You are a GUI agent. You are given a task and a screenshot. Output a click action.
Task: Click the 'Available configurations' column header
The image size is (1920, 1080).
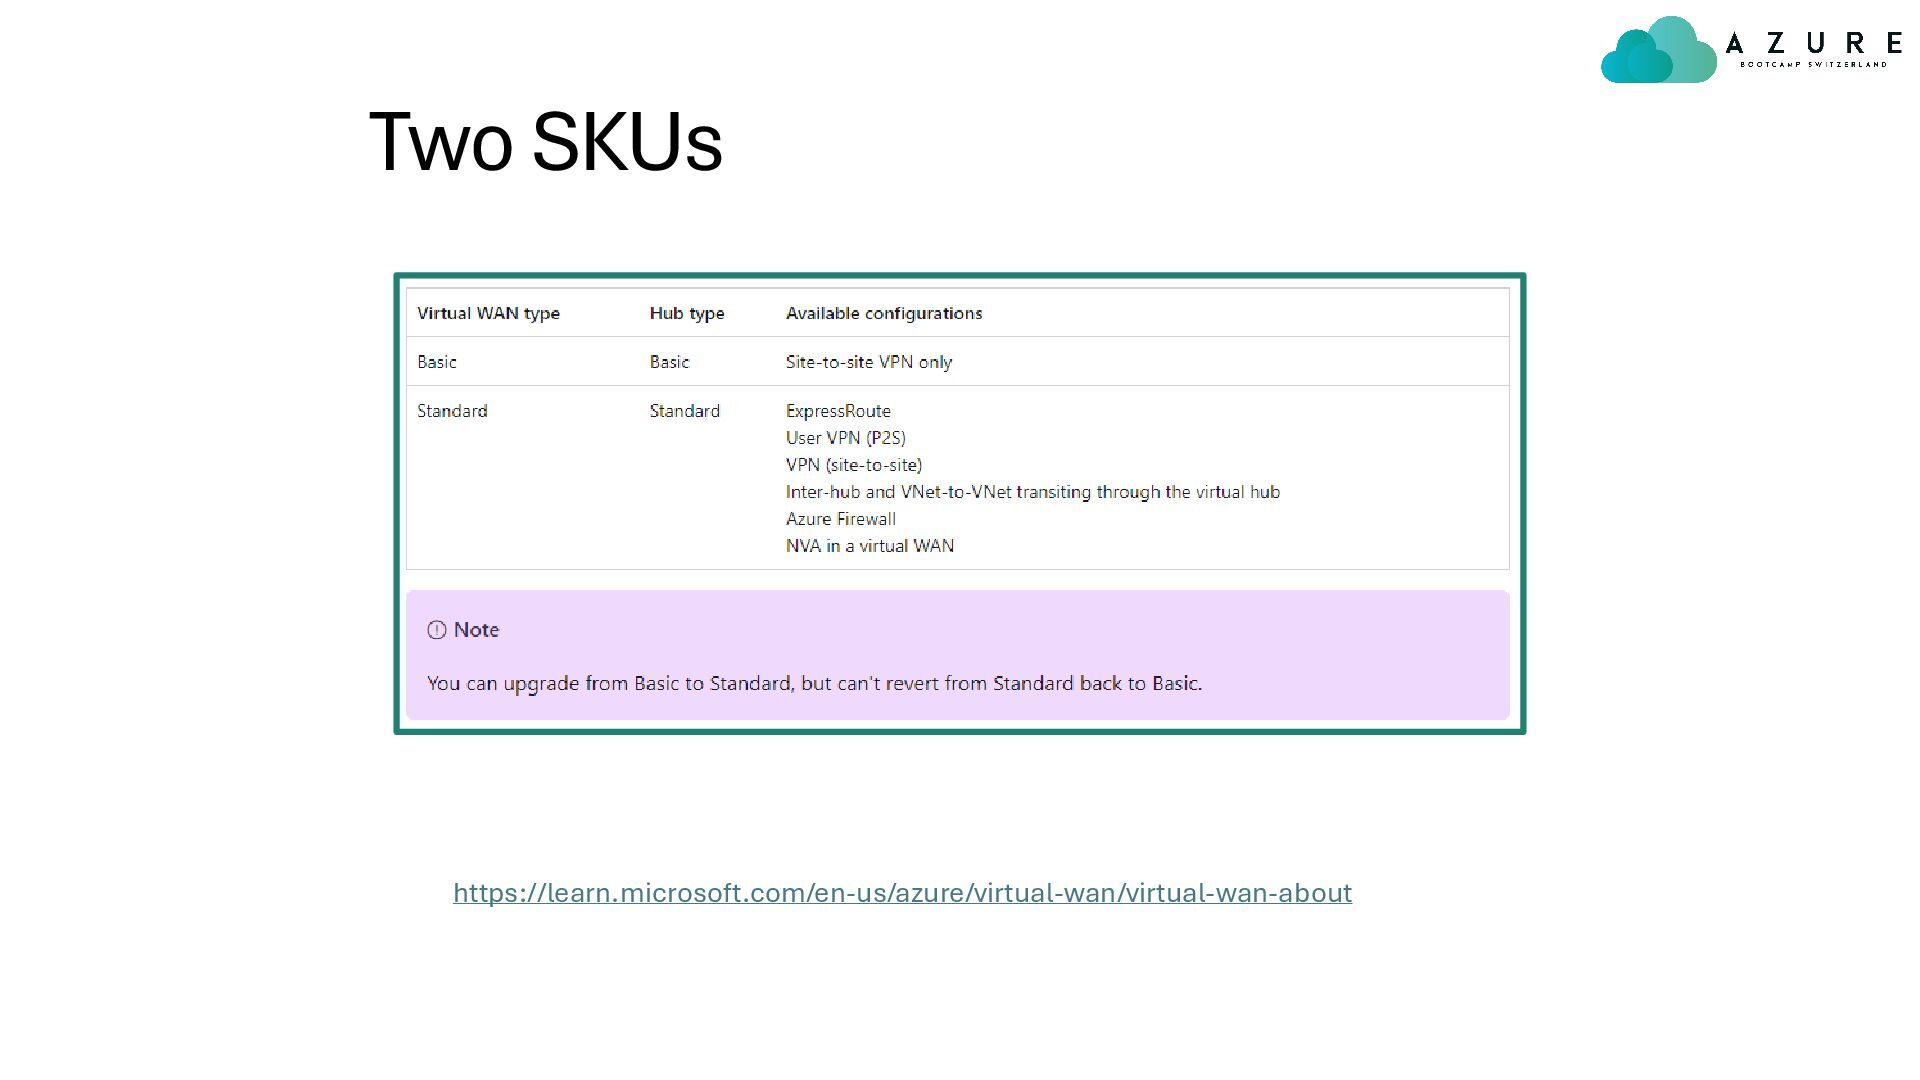[x=884, y=313]
